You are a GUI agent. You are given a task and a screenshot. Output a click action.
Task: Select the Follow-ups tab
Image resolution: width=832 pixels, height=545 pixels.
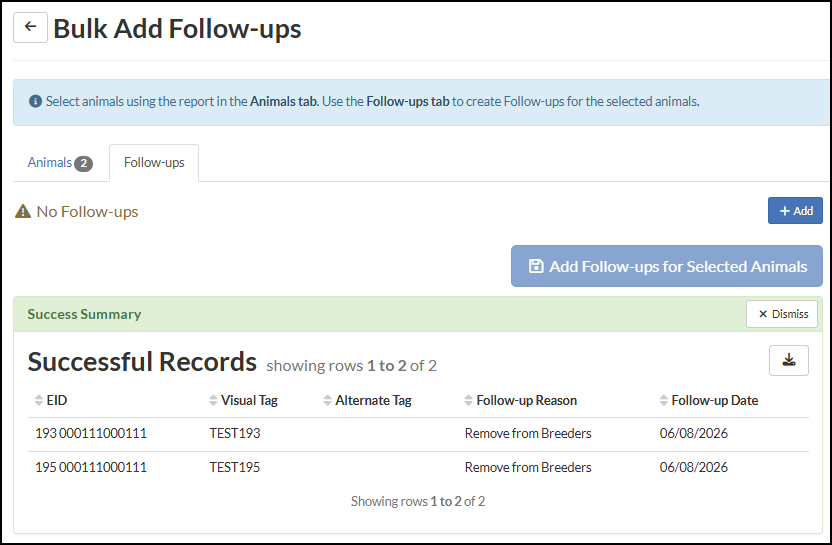click(154, 163)
